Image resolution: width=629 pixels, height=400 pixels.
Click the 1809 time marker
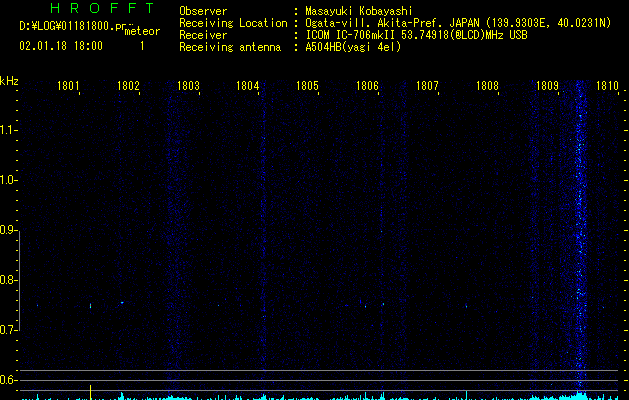click(547, 86)
